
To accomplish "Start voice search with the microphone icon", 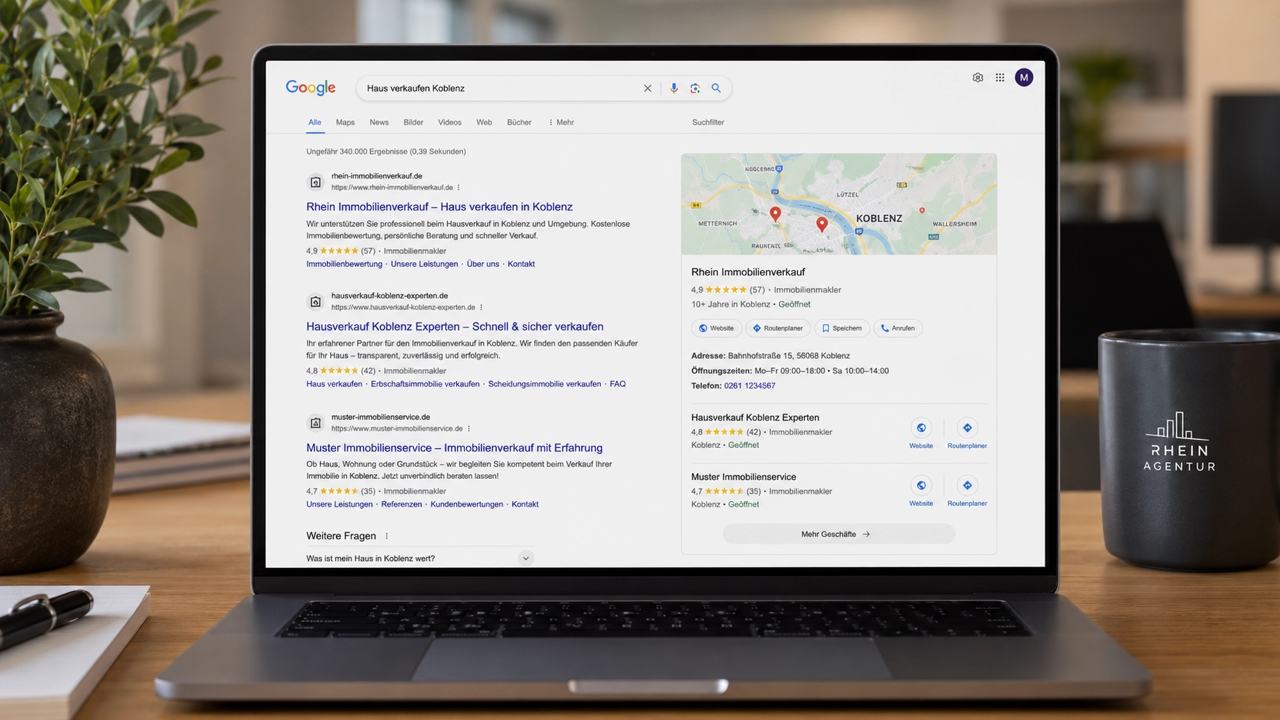I will (x=673, y=88).
